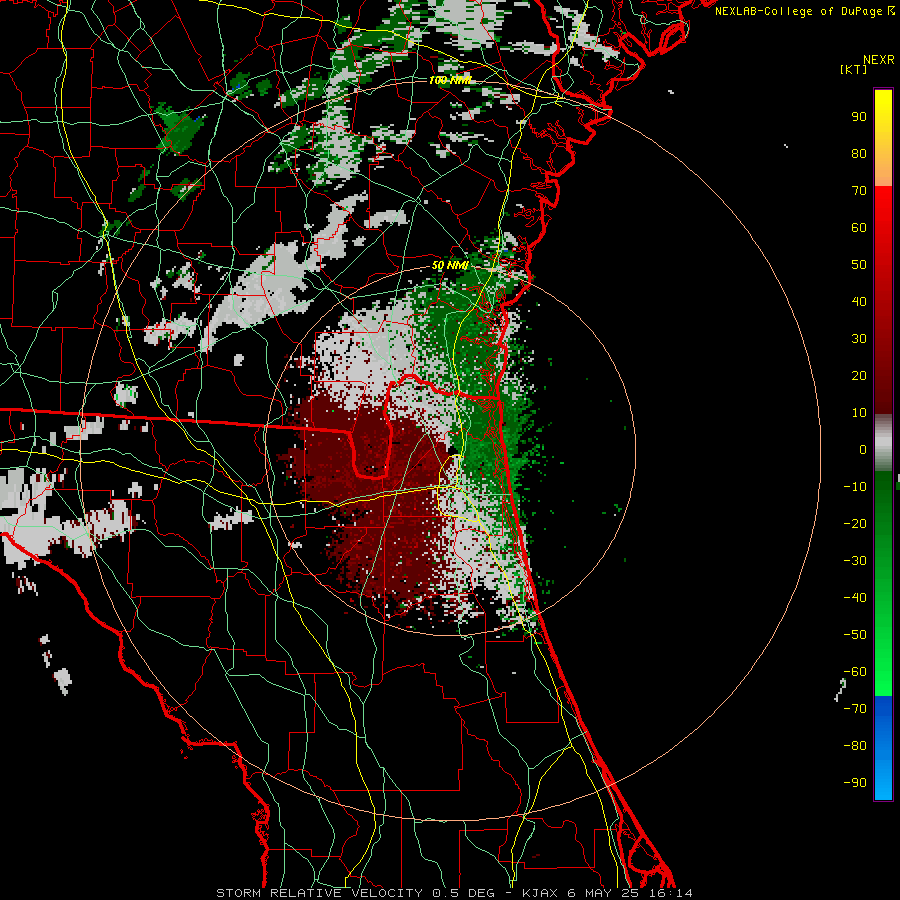Select the 100 NMI range ring label

pos(450,80)
